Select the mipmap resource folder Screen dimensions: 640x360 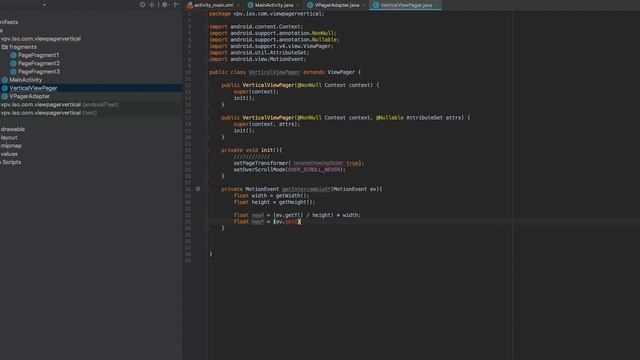11,146
